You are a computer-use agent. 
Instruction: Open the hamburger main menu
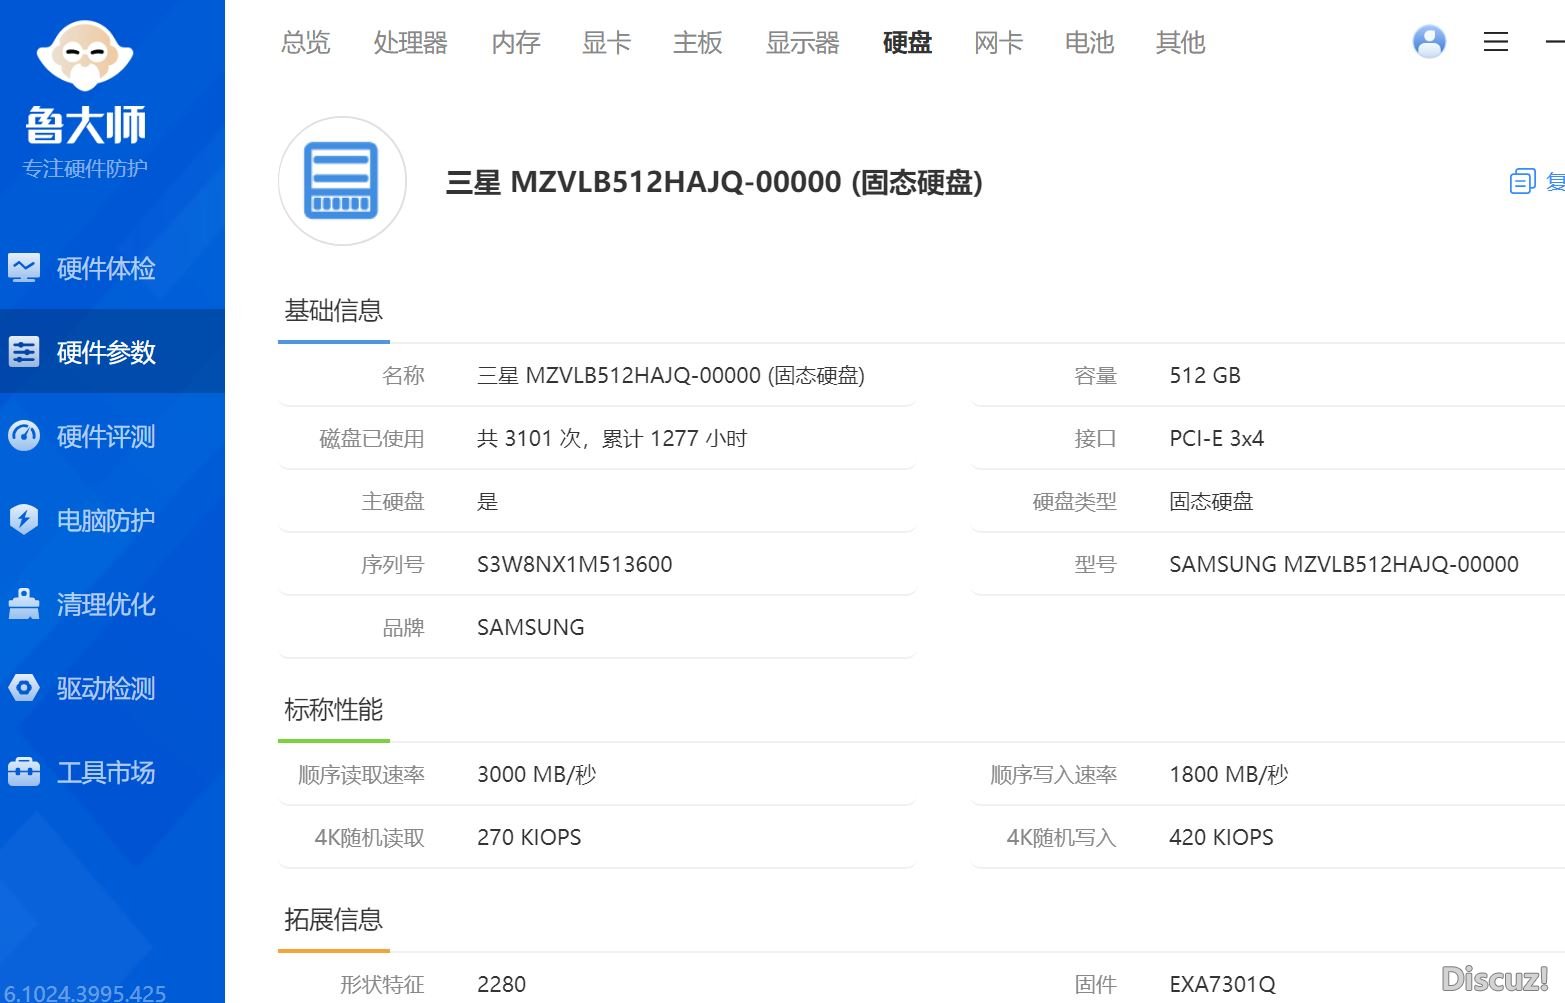point(1496,42)
